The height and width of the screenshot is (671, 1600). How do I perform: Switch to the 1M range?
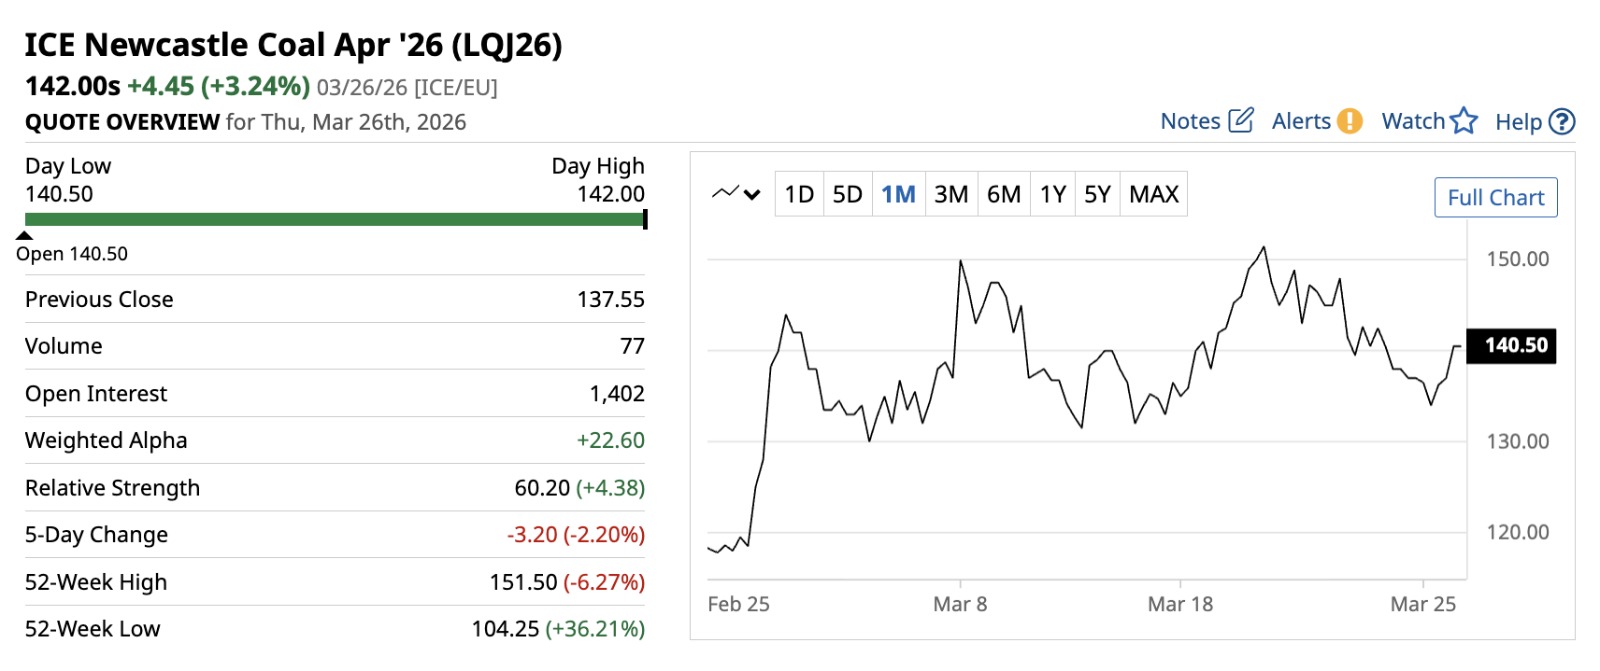coord(898,194)
